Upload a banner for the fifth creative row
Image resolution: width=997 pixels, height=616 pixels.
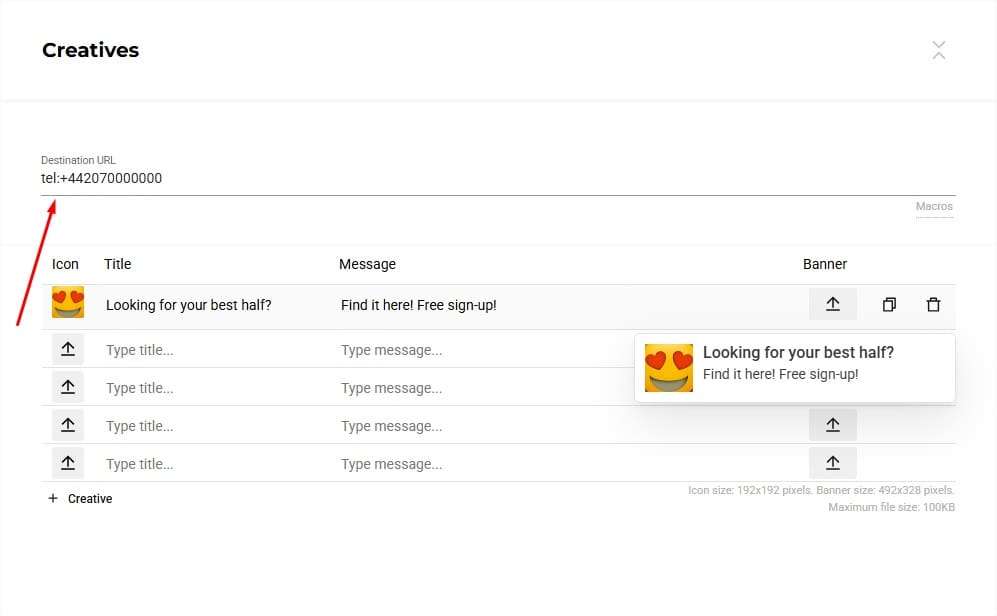point(832,463)
